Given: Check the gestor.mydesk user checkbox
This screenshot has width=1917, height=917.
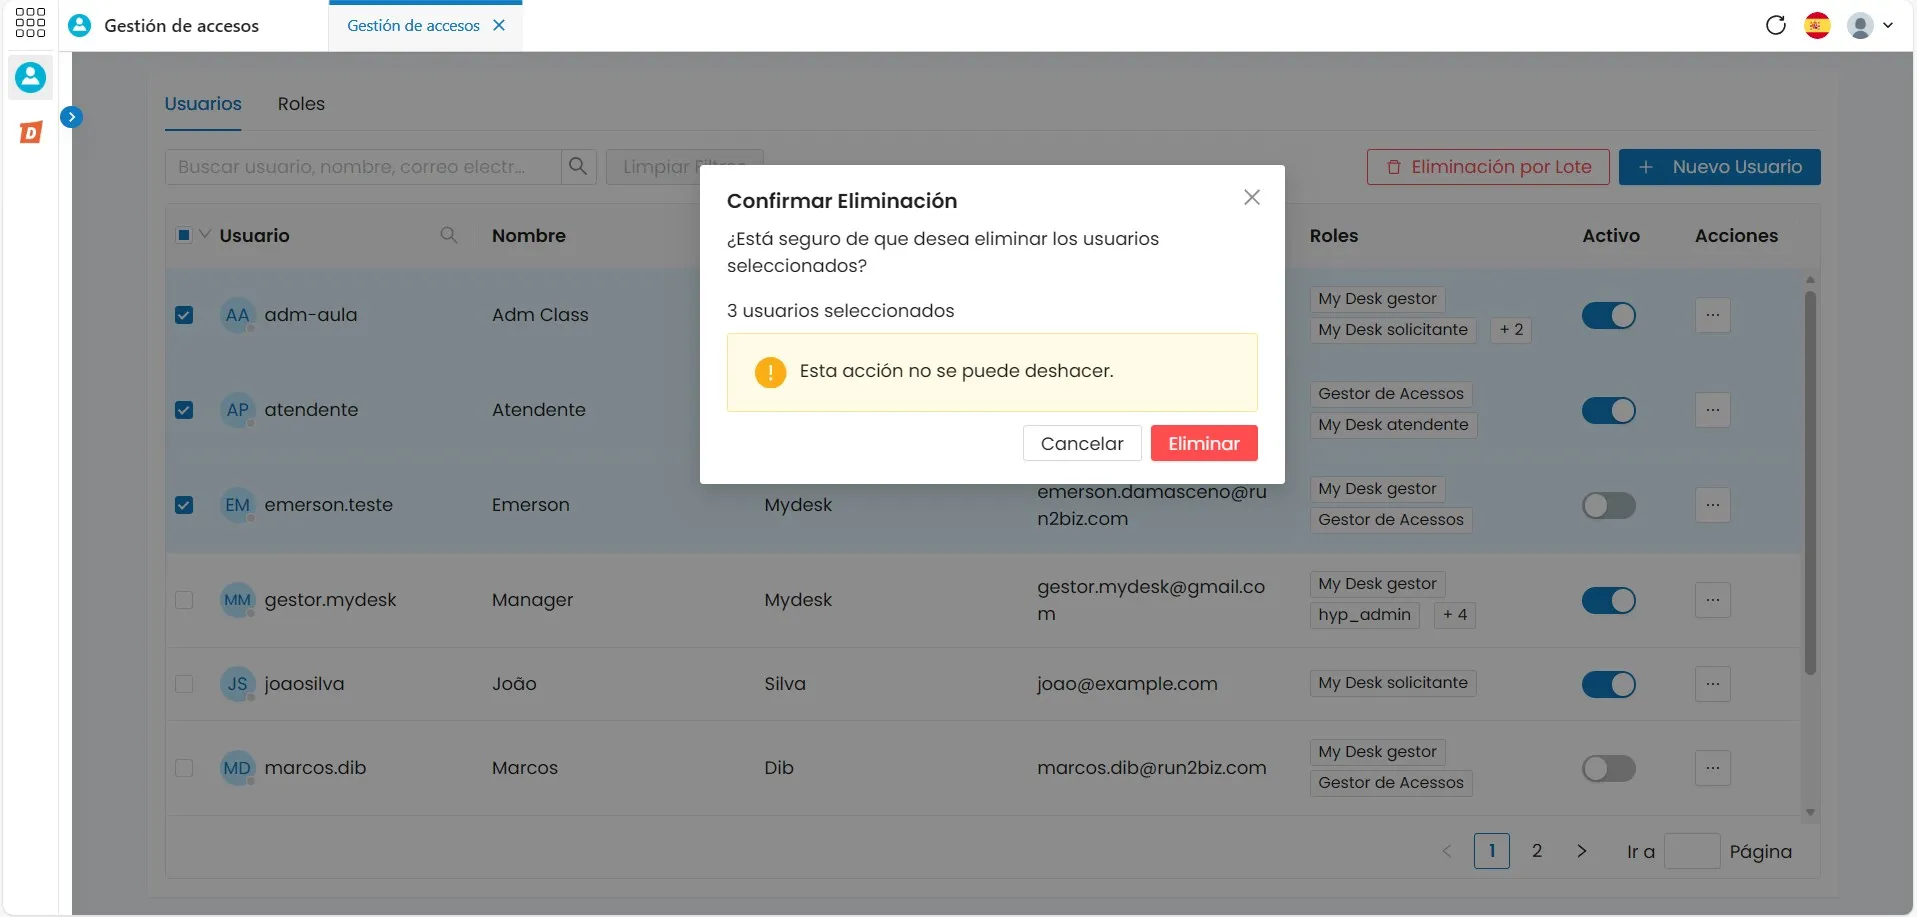Looking at the screenshot, I should tap(184, 600).
